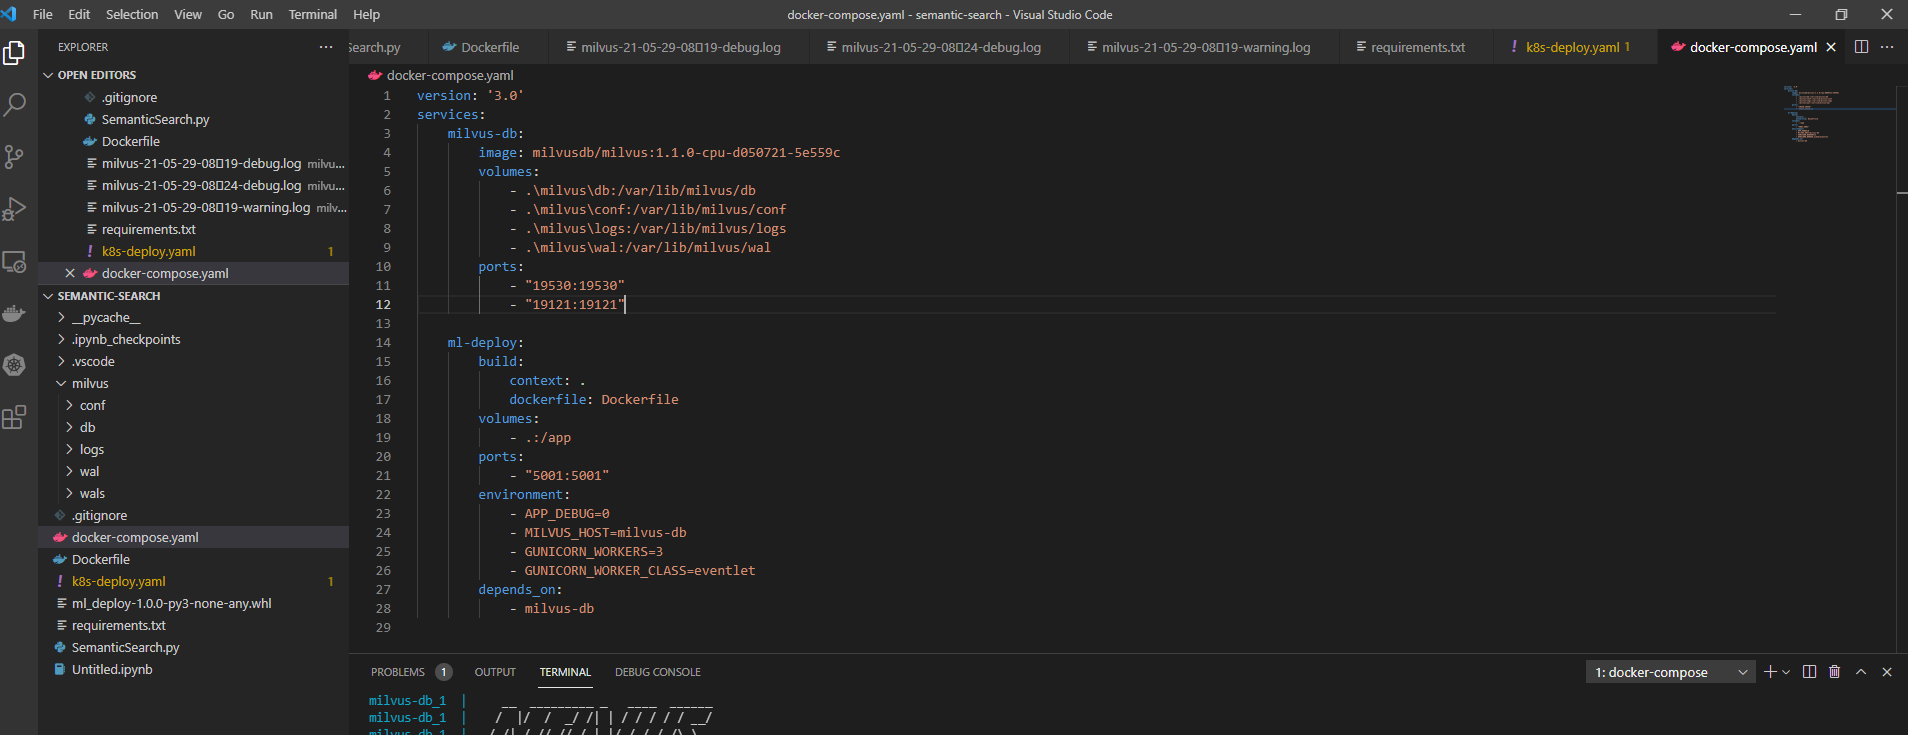Collapse the SEMANTIC-SEARCH folder section
This screenshot has width=1908, height=735.
click(x=48, y=296)
